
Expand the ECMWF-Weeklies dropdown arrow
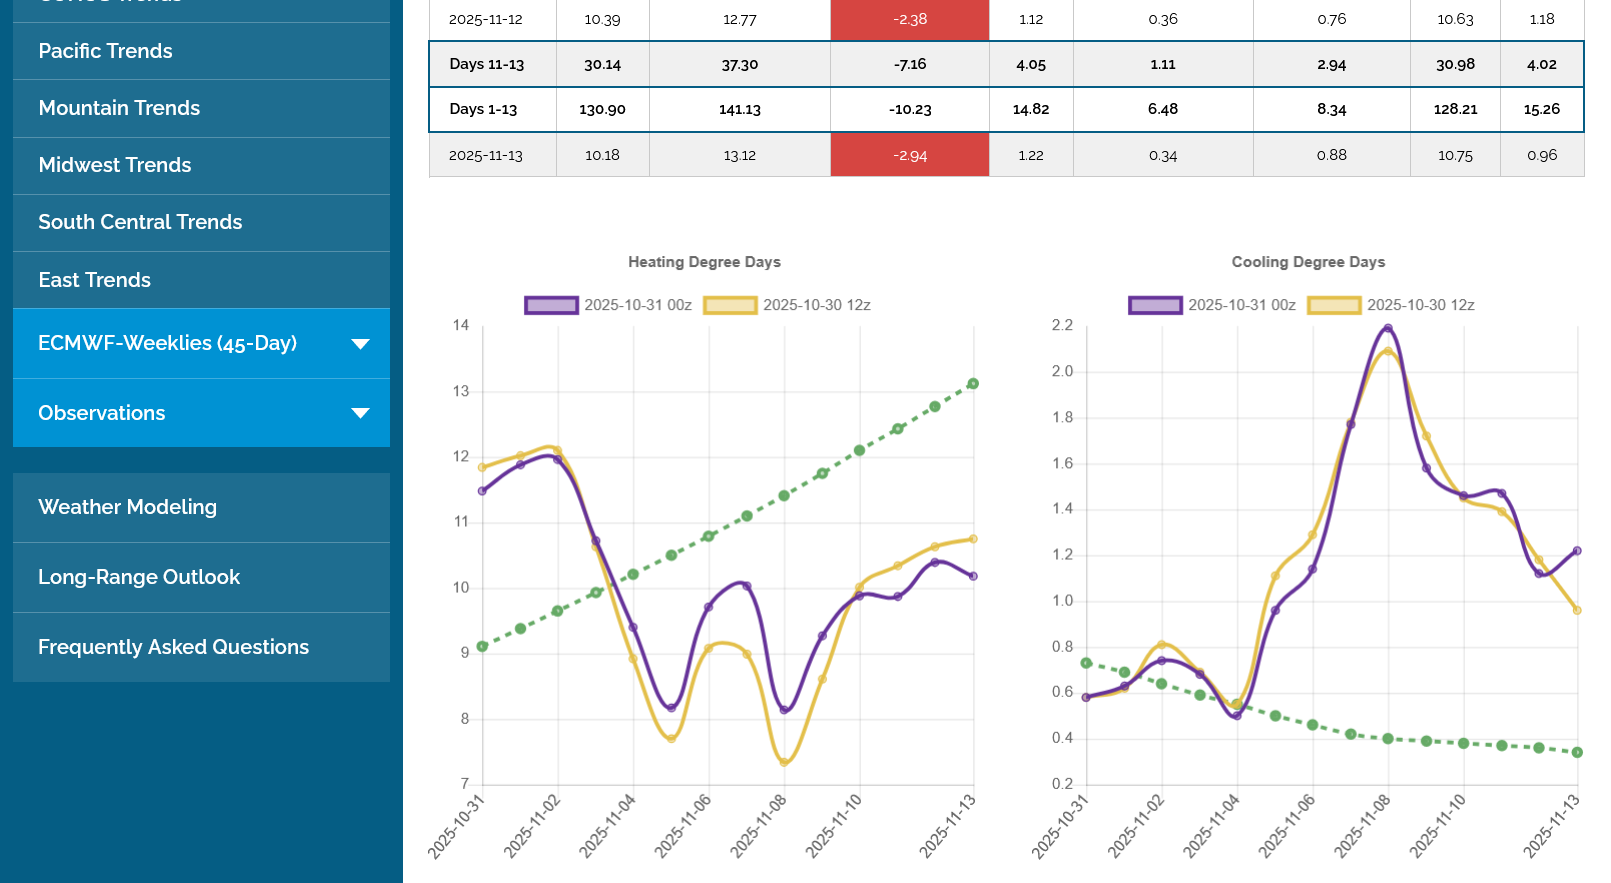point(360,344)
